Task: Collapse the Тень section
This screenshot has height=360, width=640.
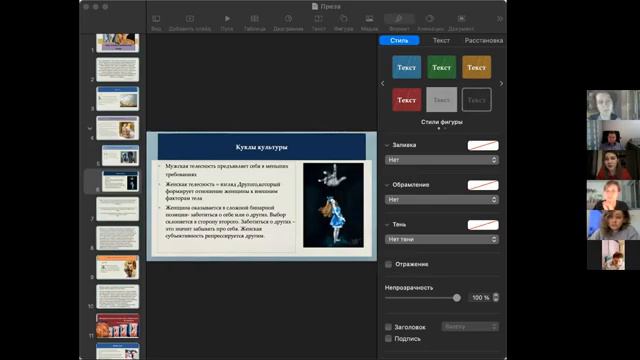Action: [x=387, y=224]
